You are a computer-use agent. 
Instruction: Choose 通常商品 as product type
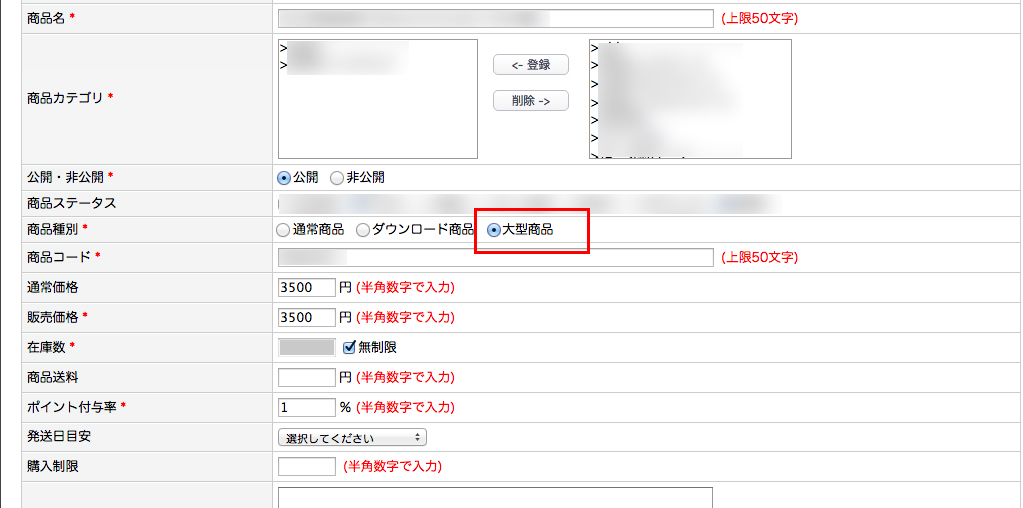point(284,230)
